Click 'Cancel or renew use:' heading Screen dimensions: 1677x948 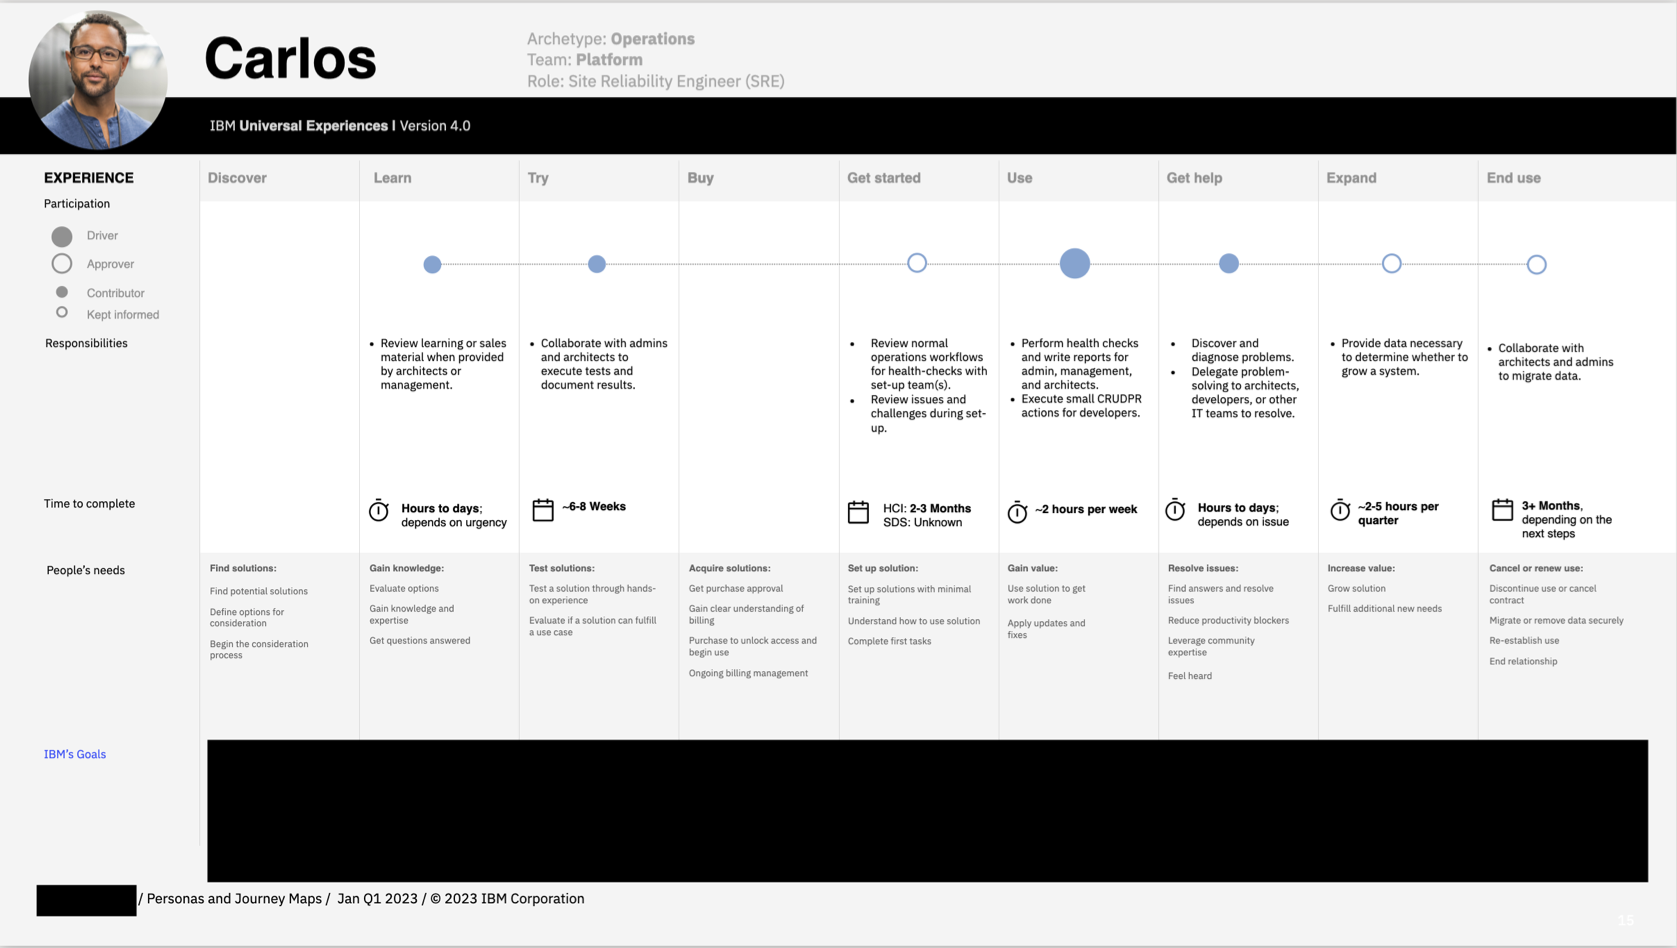point(1536,568)
